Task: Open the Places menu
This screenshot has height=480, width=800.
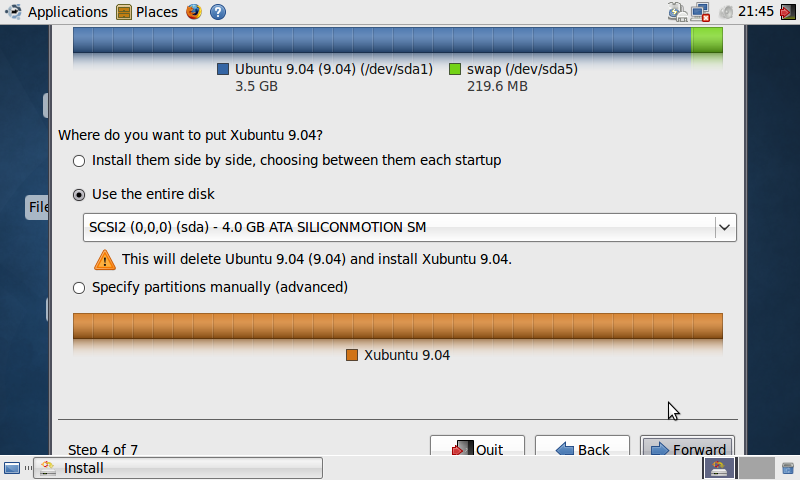Action: (x=157, y=12)
